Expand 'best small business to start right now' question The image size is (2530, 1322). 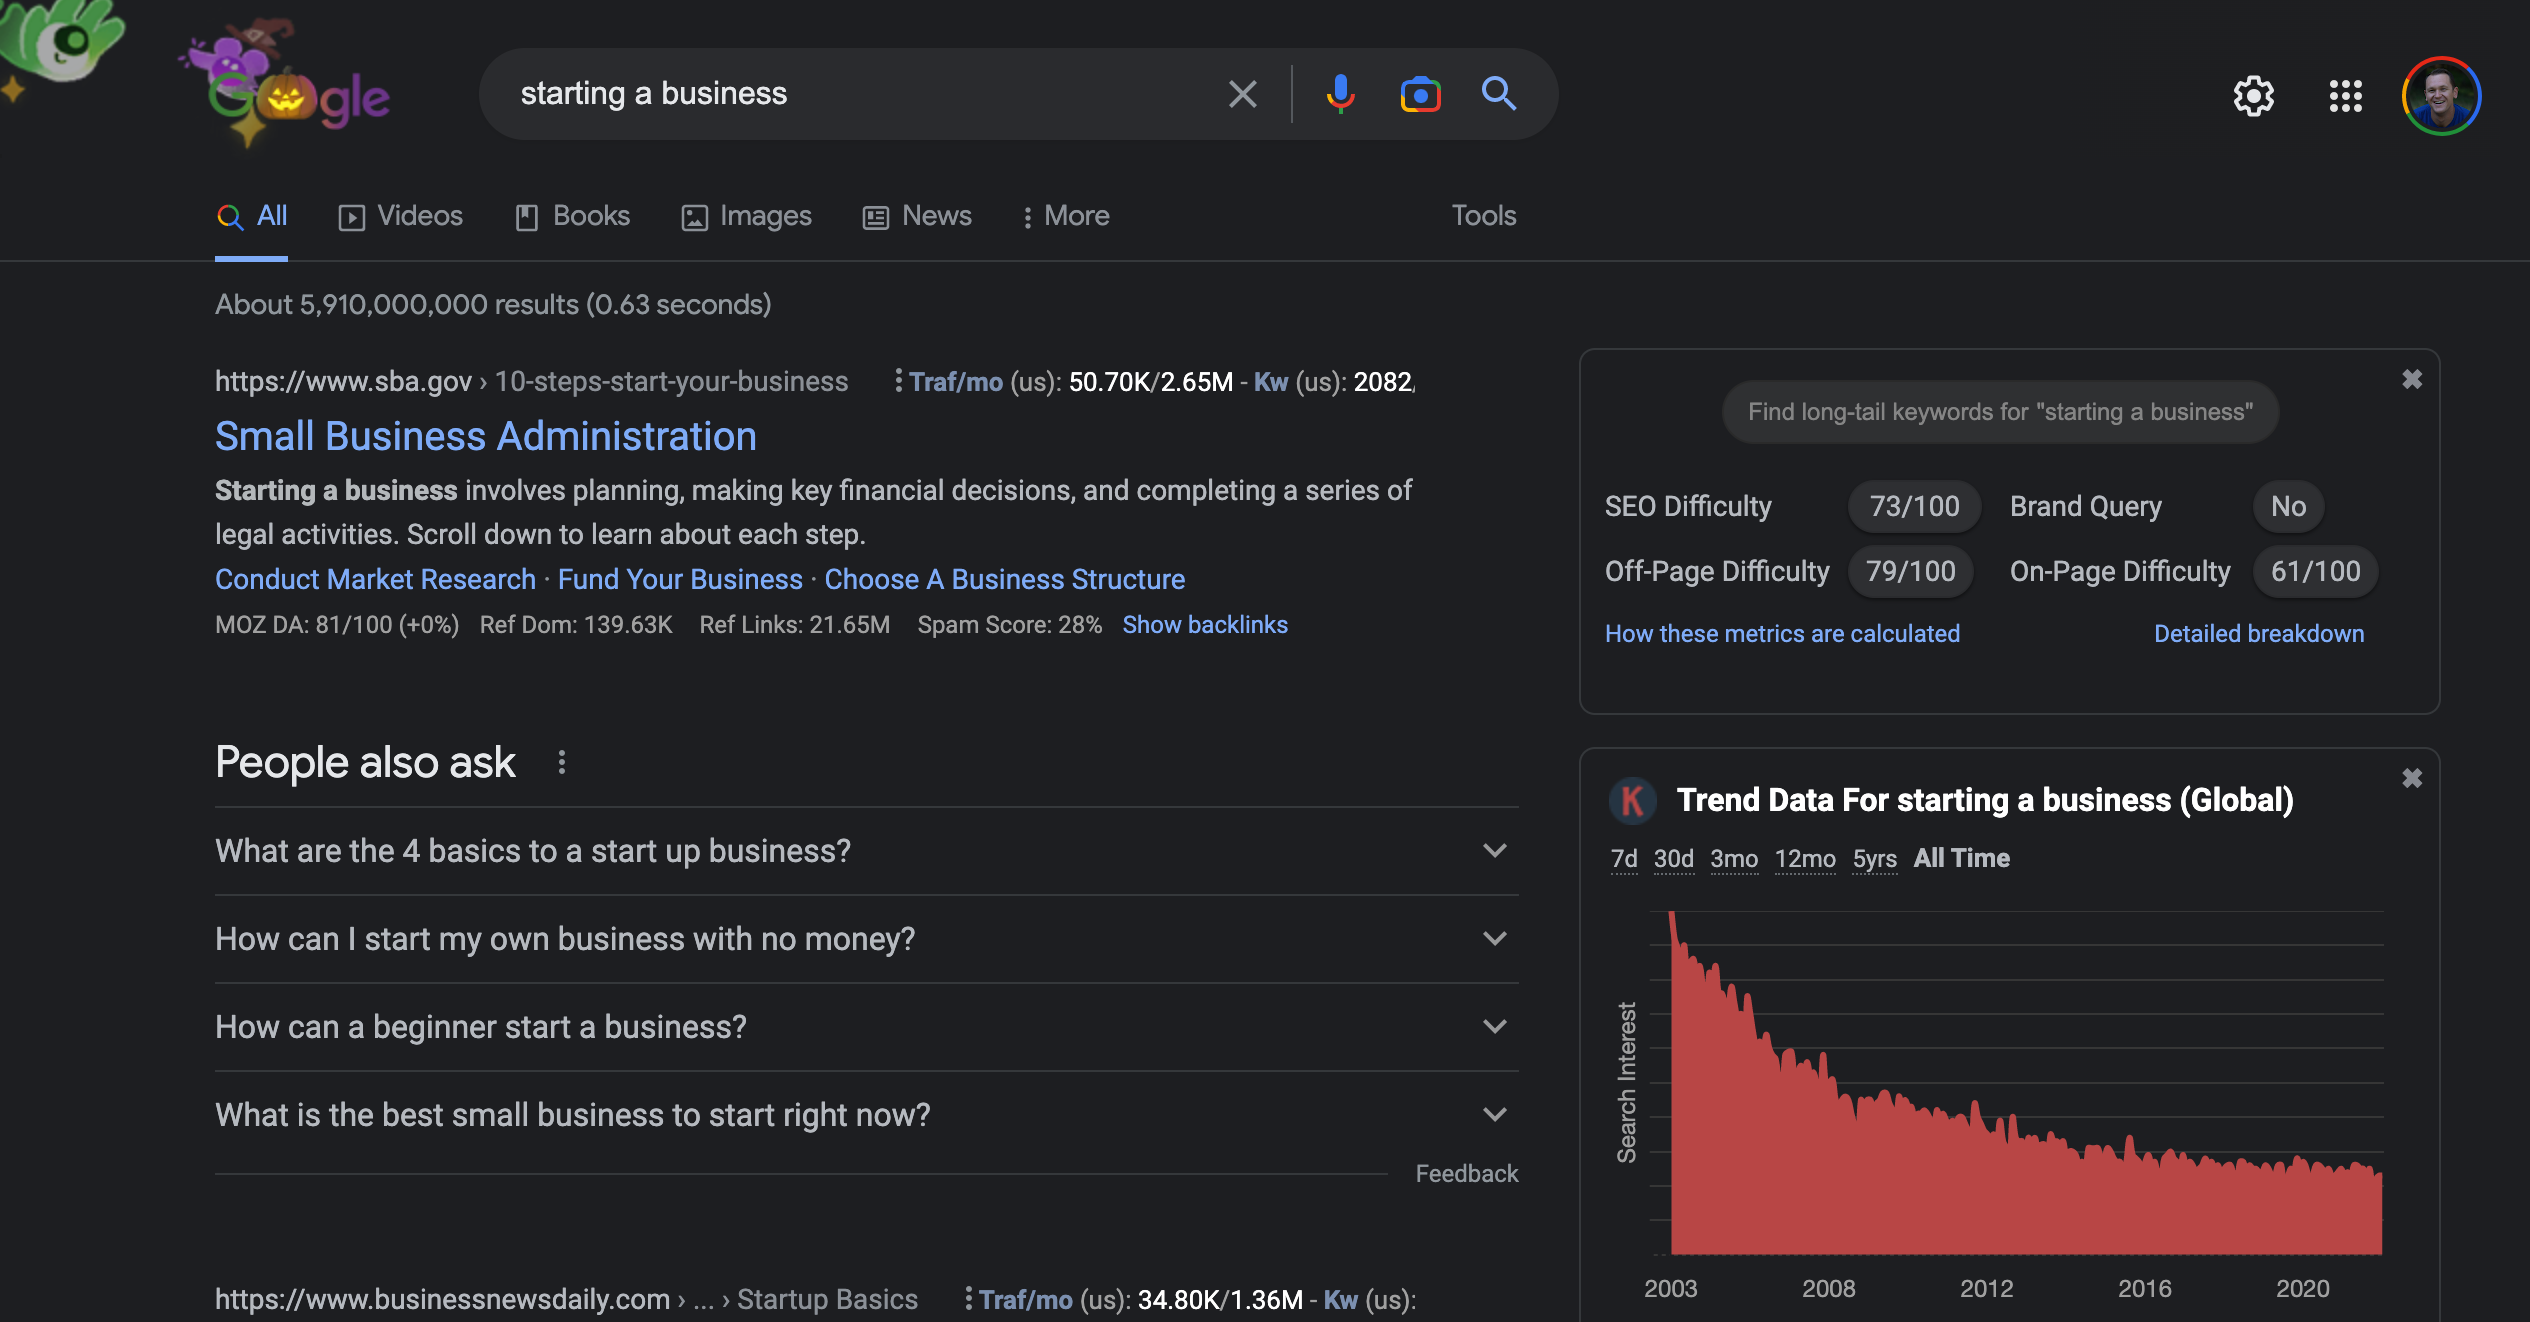tap(866, 1115)
